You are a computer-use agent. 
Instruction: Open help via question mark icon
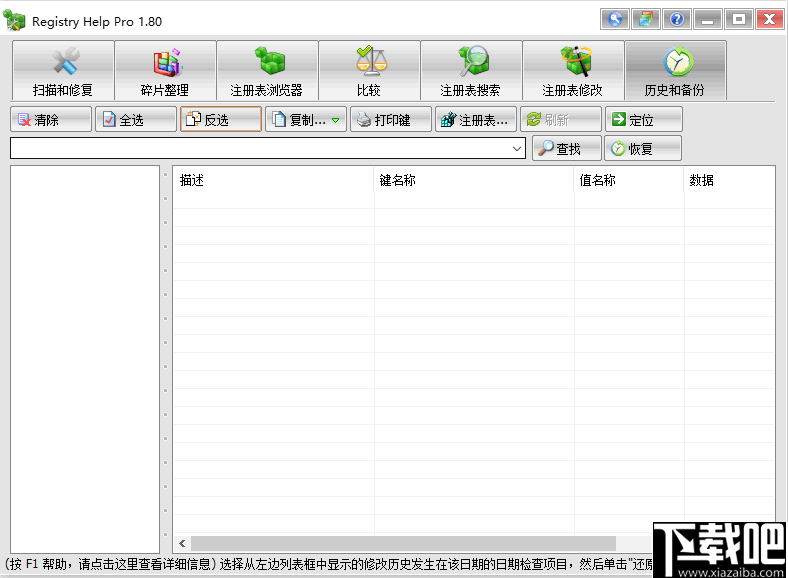pos(677,20)
